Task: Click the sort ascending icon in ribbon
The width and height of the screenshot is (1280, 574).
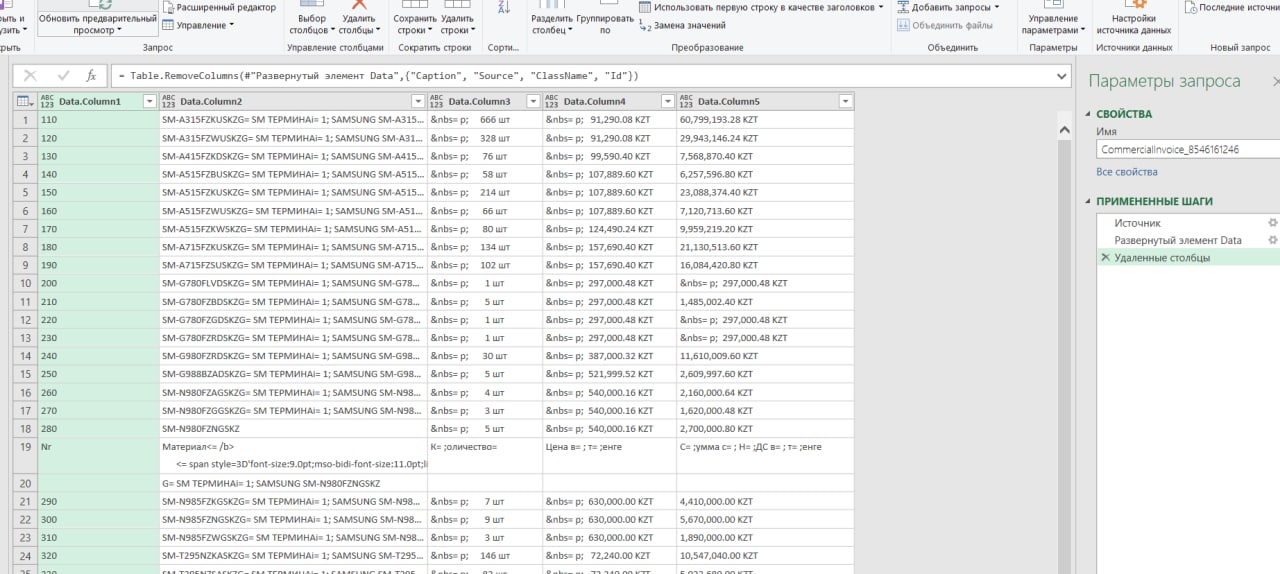Action: 502,8
